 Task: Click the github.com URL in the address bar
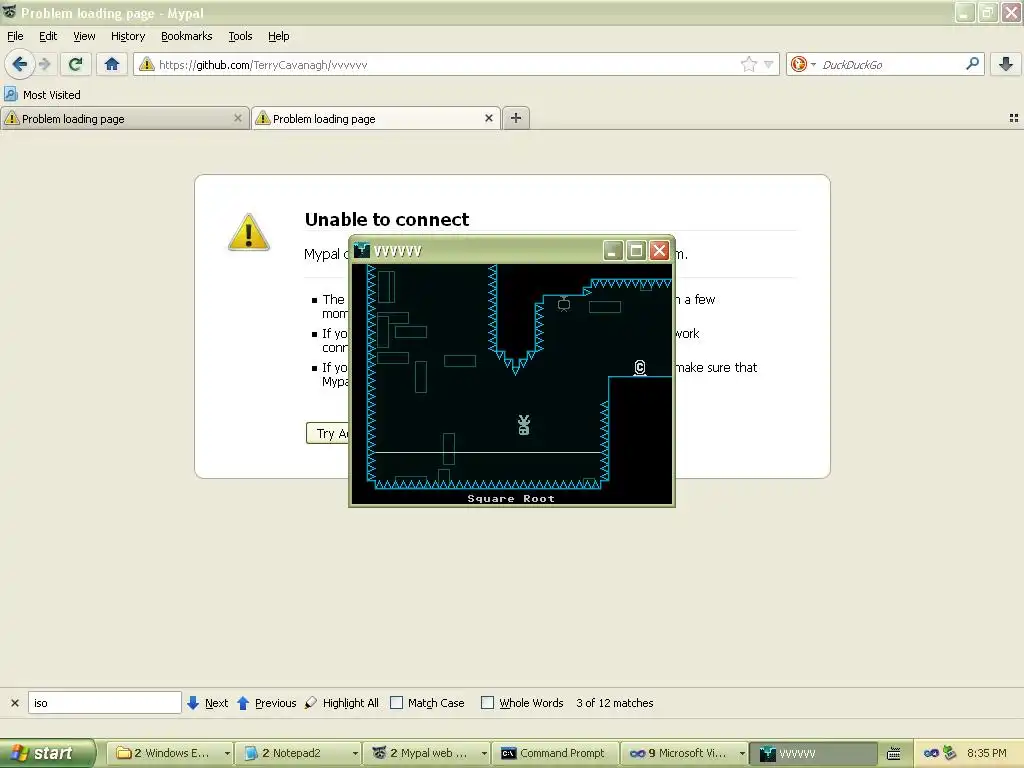263,65
